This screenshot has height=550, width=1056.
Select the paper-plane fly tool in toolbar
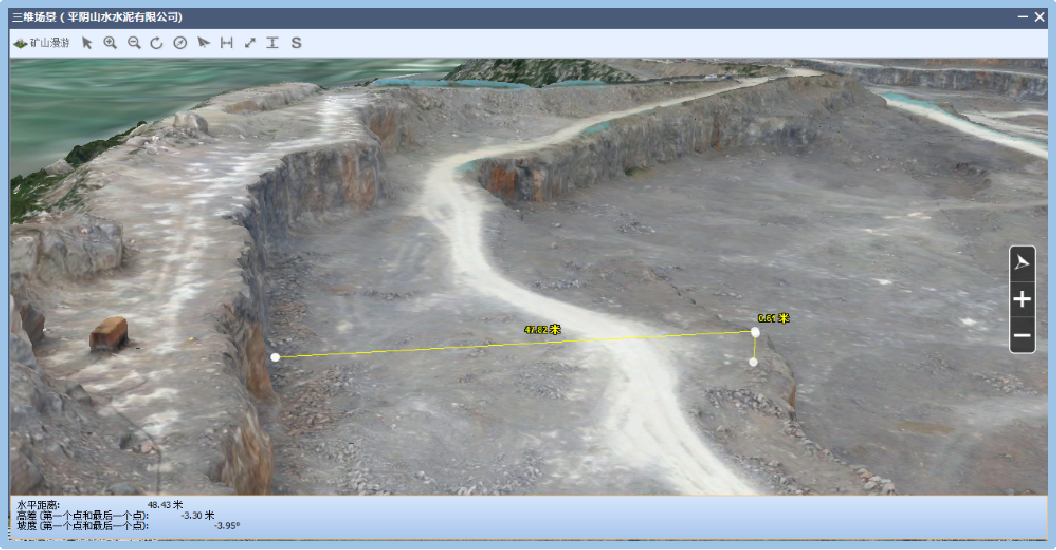pos(203,43)
